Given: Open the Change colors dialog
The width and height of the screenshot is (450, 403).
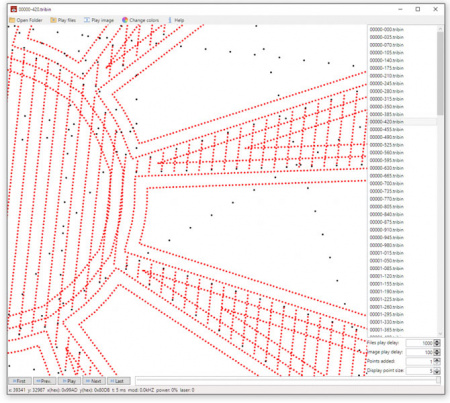Looking at the screenshot, I should coord(140,20).
